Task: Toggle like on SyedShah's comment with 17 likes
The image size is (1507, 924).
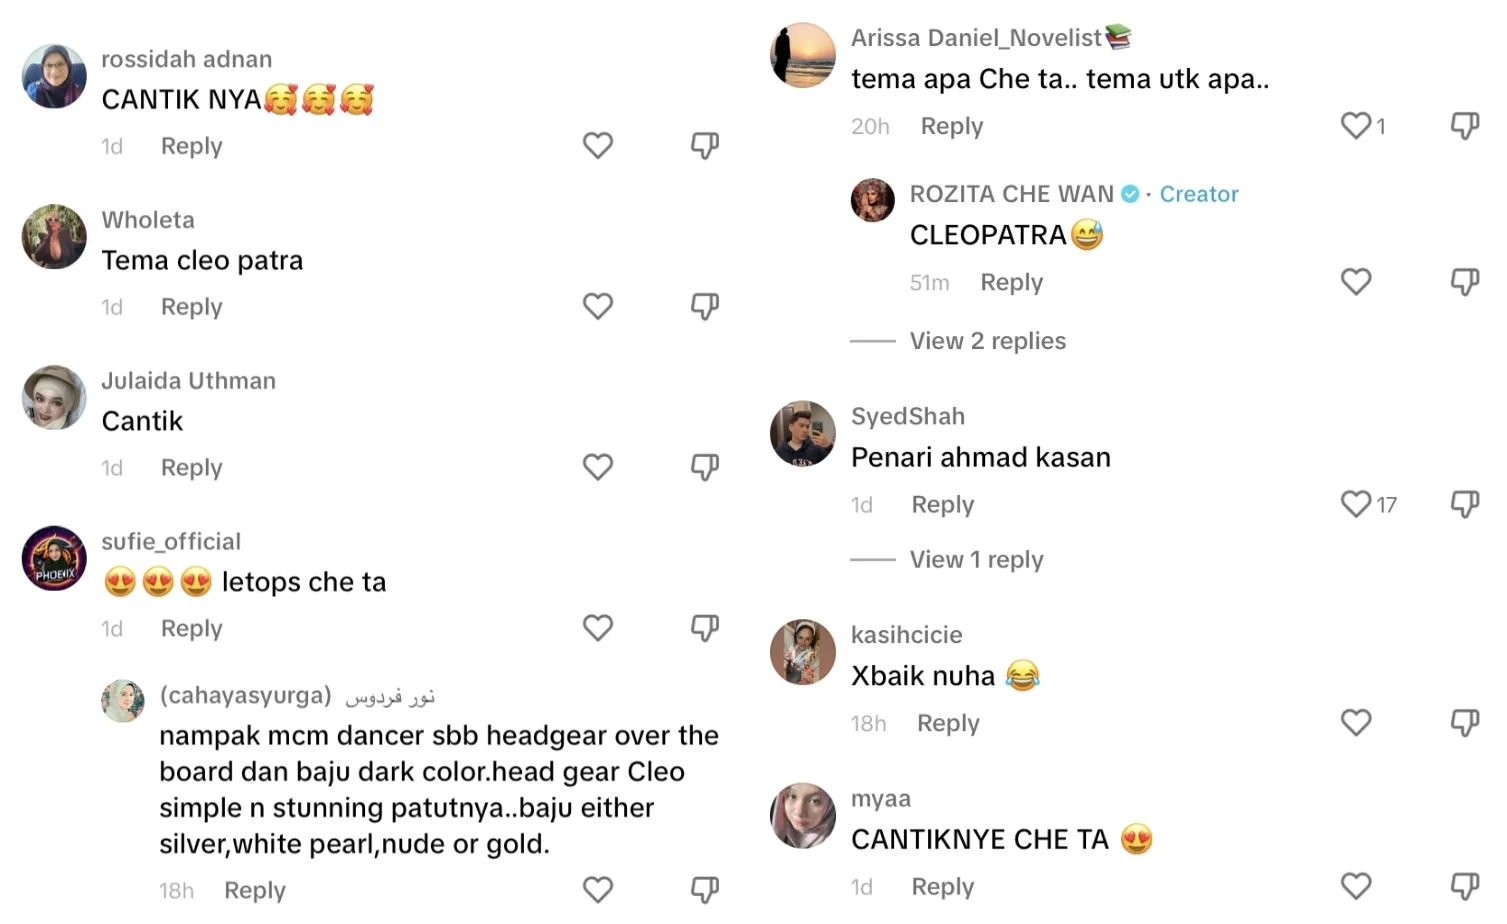Action: [1356, 504]
